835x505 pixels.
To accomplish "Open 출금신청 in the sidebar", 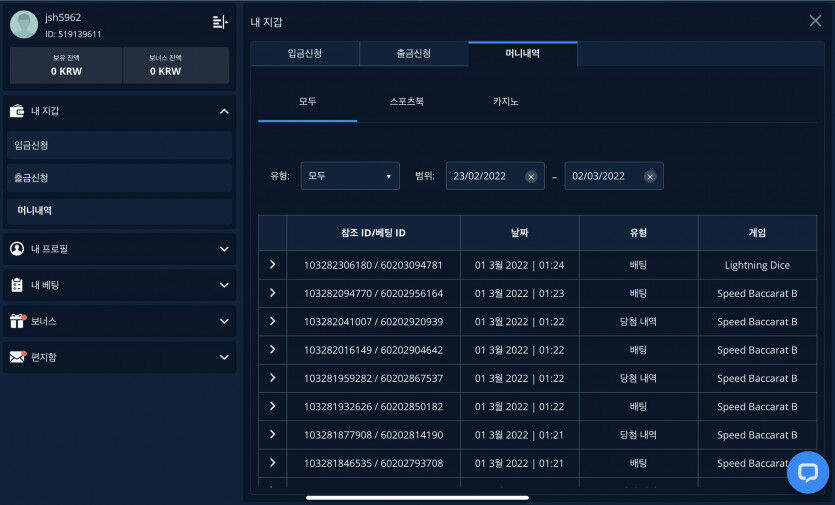I will coord(119,178).
